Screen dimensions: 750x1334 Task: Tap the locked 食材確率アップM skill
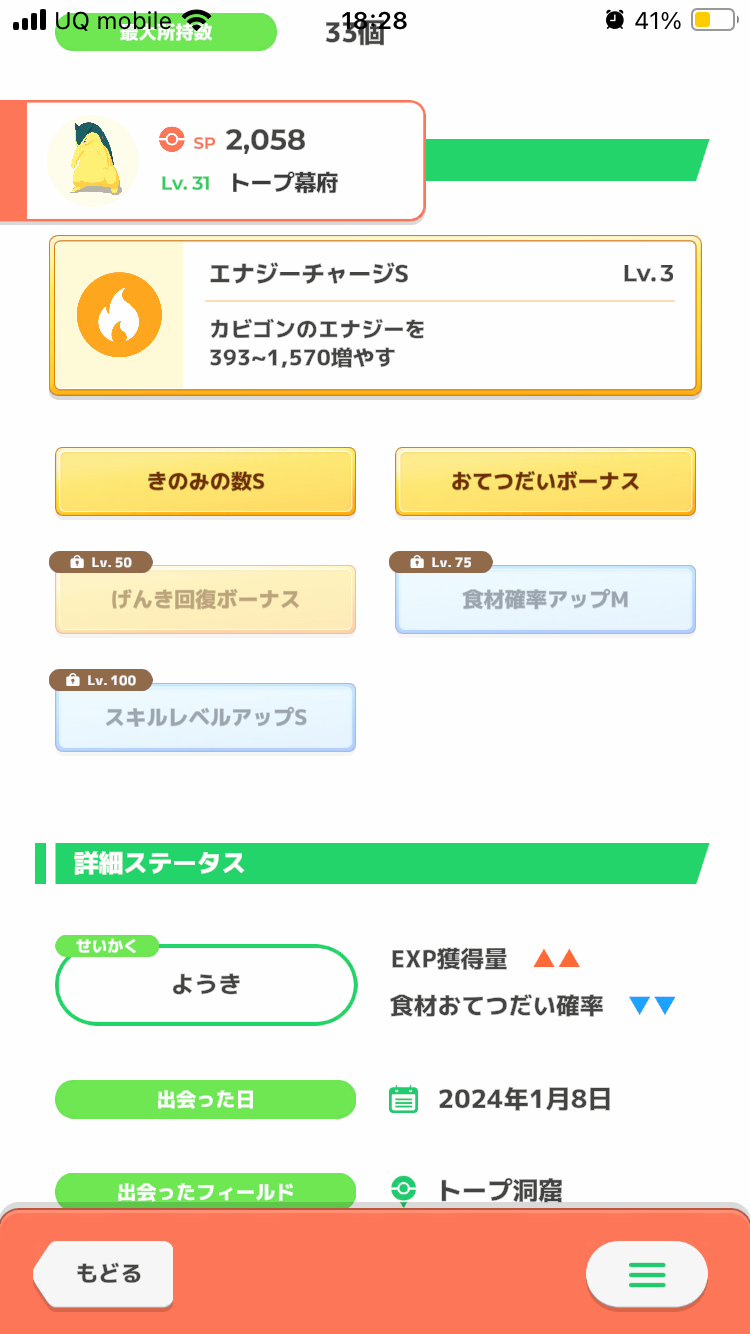click(x=545, y=600)
